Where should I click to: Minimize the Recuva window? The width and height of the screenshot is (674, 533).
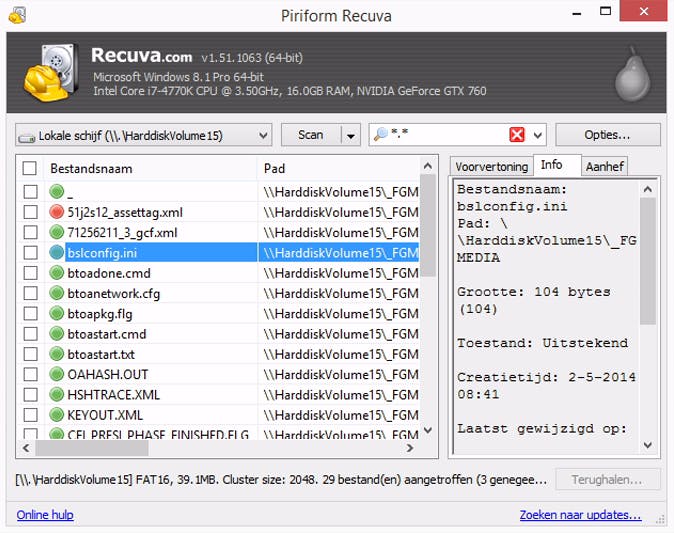coord(577,13)
